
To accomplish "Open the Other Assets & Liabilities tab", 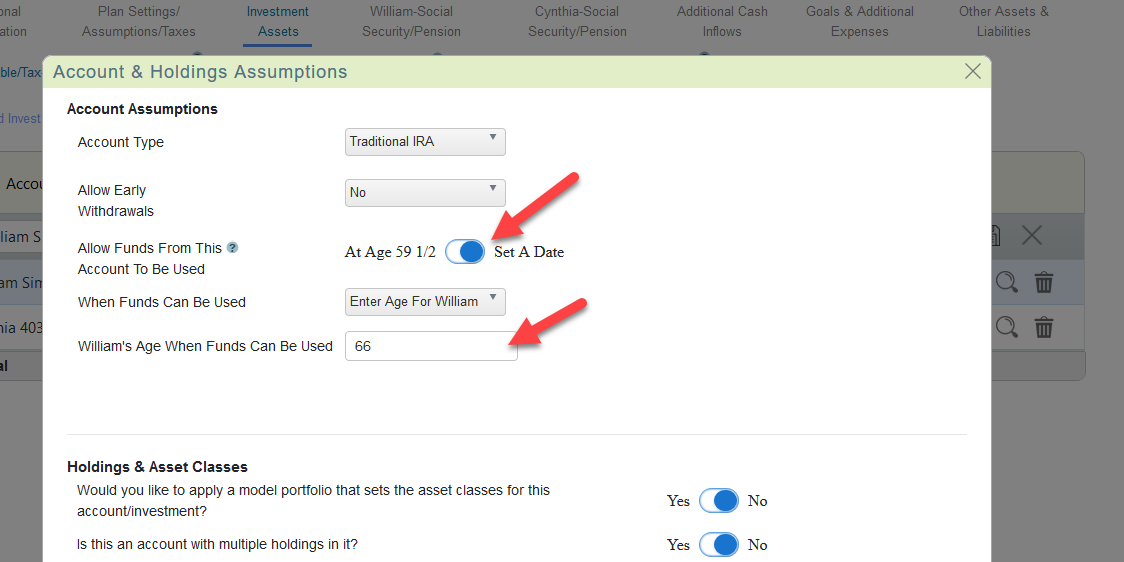I will point(1004,22).
